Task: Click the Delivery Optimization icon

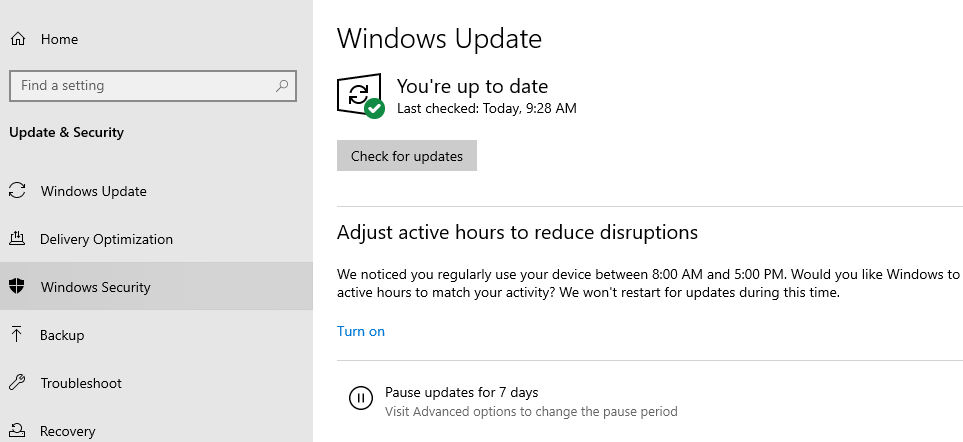Action: tap(17, 239)
